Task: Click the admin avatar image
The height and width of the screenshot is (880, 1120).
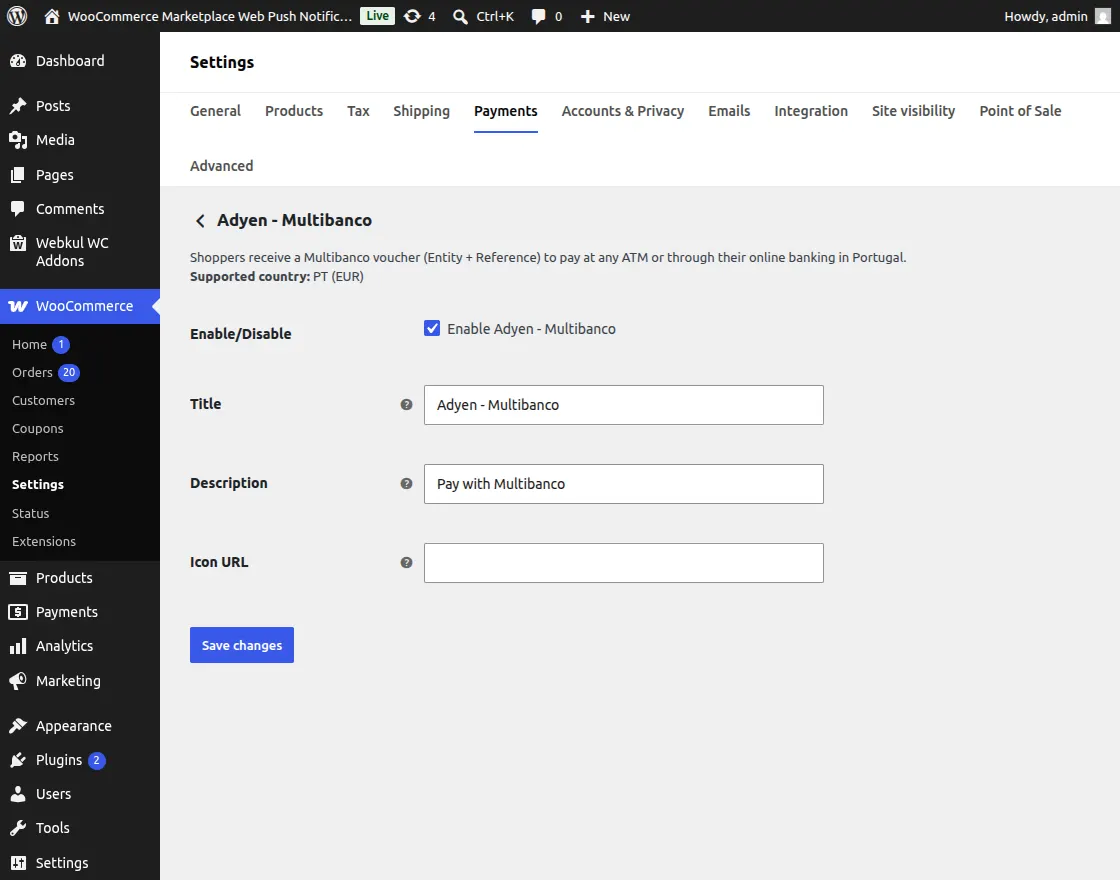Action: (1103, 16)
